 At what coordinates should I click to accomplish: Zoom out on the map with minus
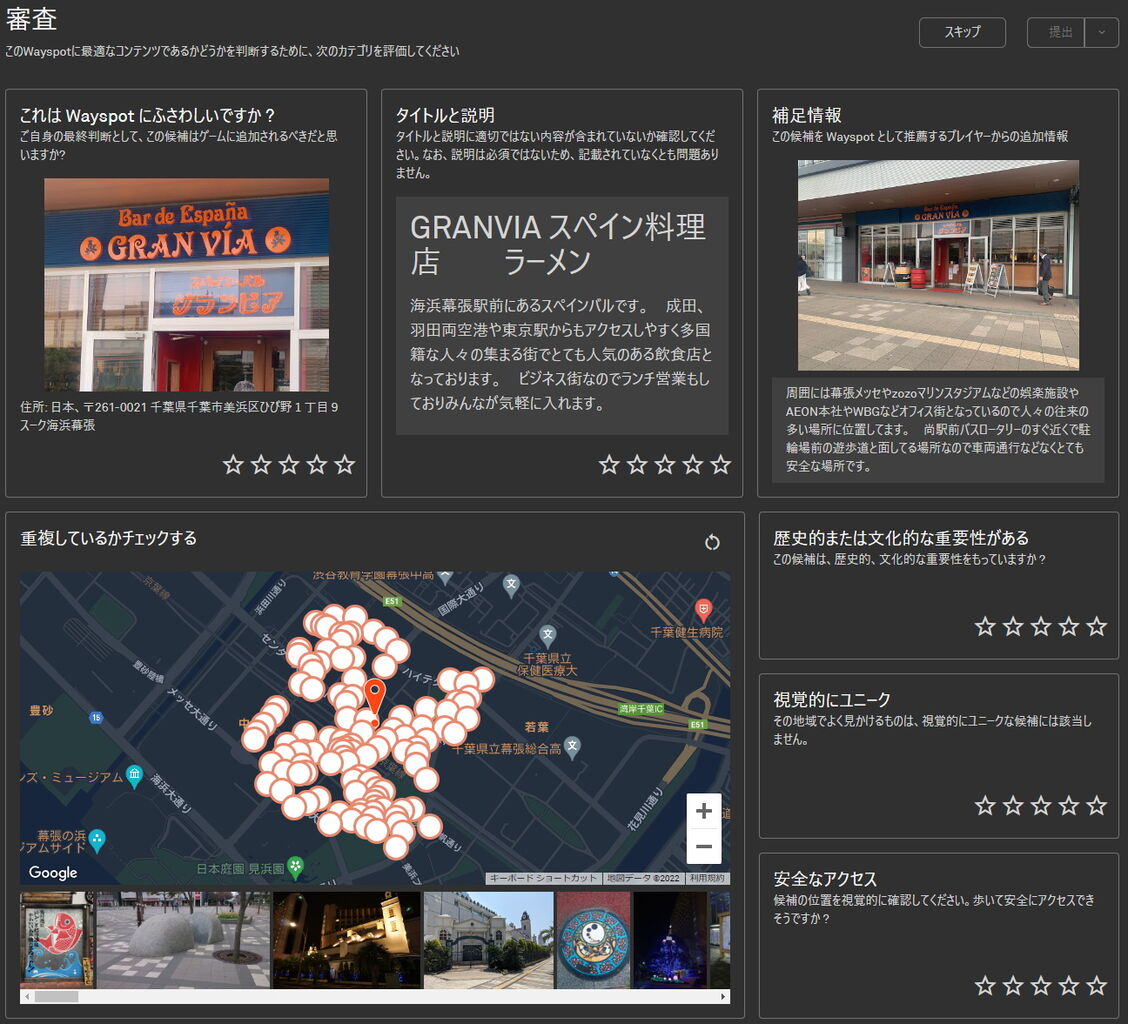[x=704, y=846]
